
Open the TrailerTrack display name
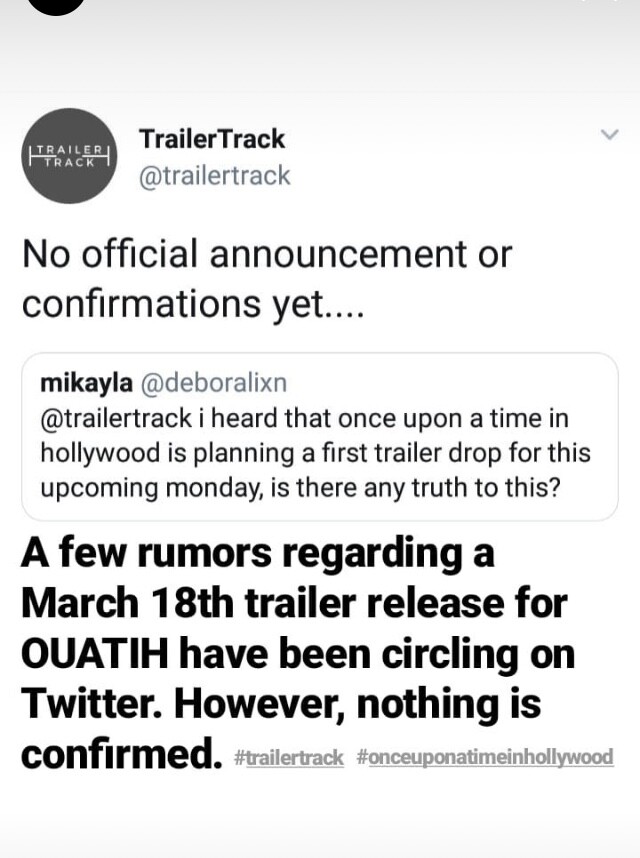(x=212, y=139)
